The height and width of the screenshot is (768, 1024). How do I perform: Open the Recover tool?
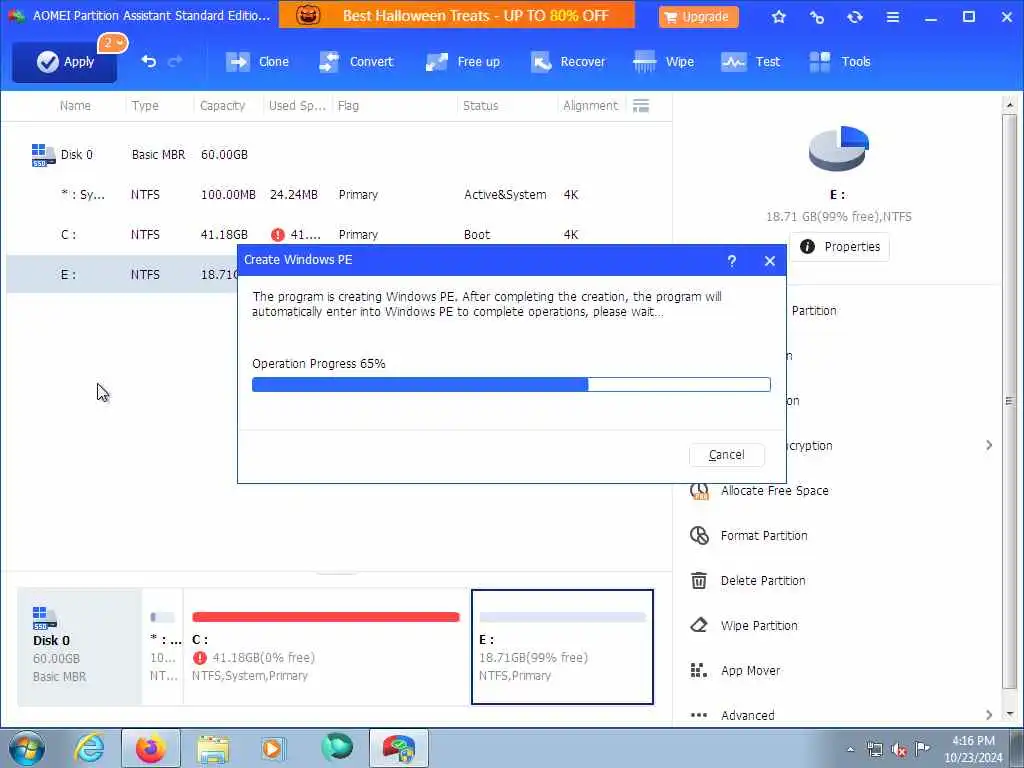click(568, 62)
